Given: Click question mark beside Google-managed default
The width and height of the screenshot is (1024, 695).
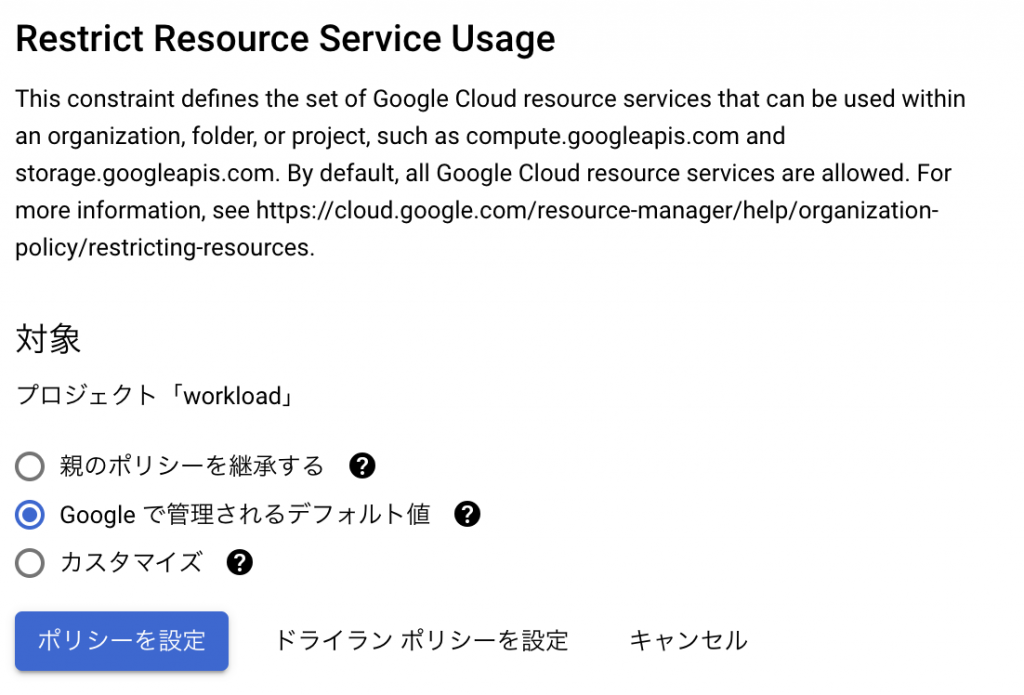Looking at the screenshot, I should (467, 514).
